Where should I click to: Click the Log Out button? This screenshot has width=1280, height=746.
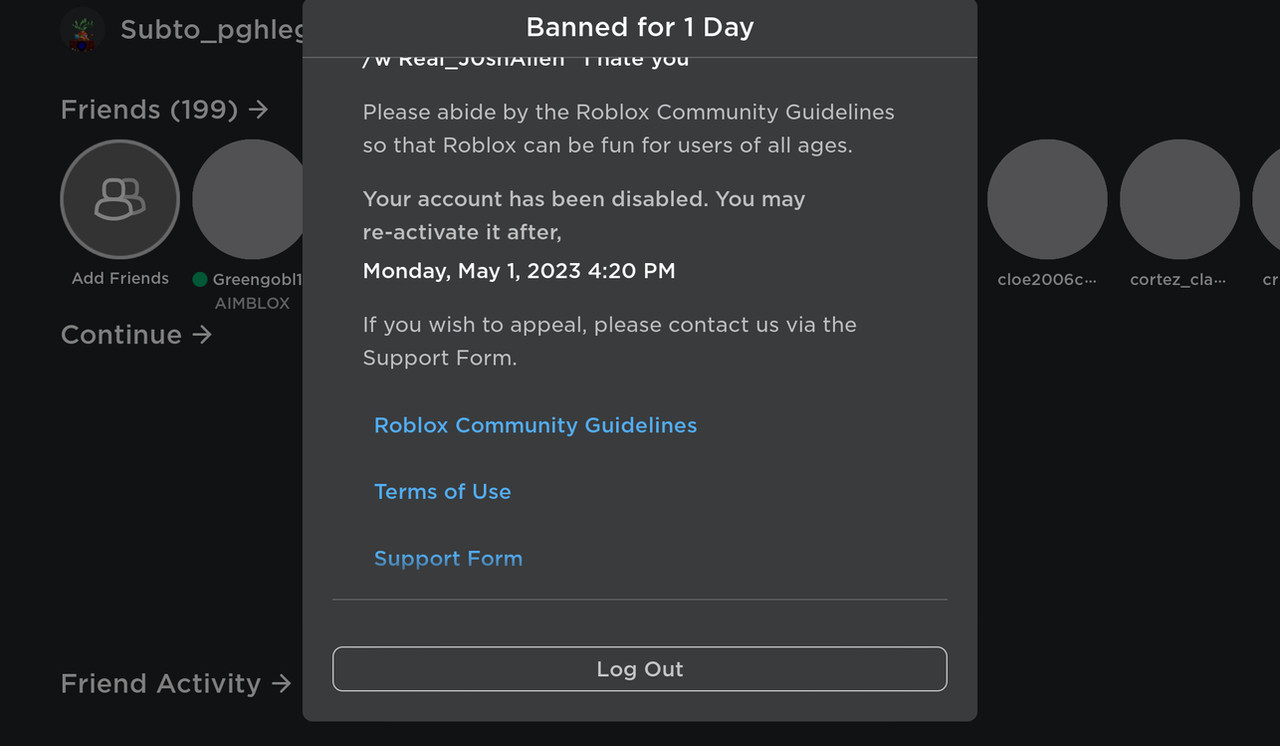click(x=640, y=669)
